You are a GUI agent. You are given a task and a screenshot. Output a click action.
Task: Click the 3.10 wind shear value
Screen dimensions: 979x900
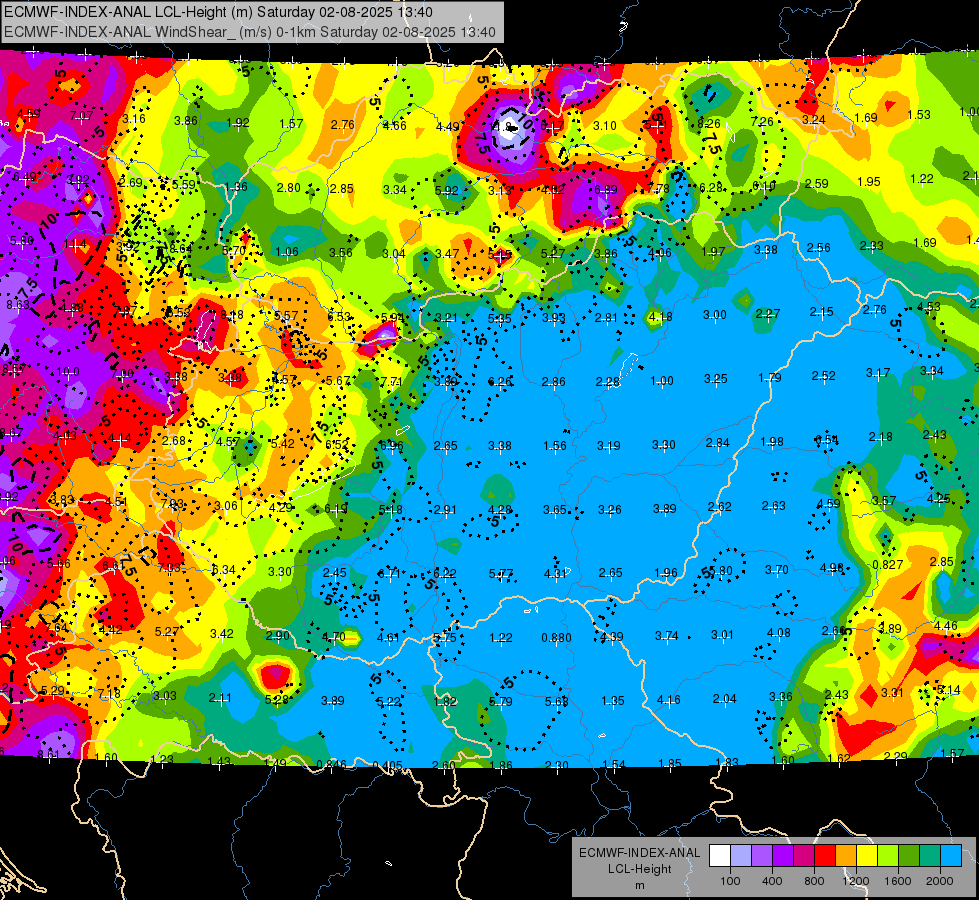(x=604, y=126)
